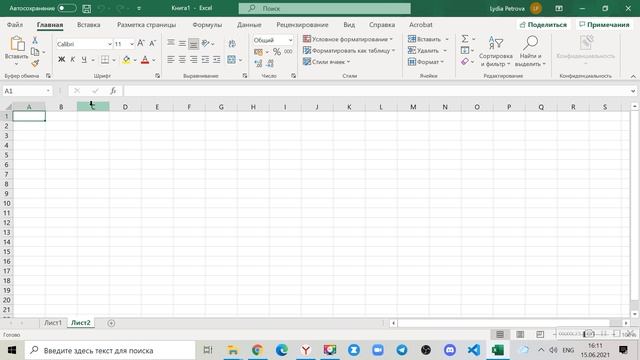Viewport: 640px width, 360px height.
Task: Increase font size with large A
Action: (x=141, y=43)
